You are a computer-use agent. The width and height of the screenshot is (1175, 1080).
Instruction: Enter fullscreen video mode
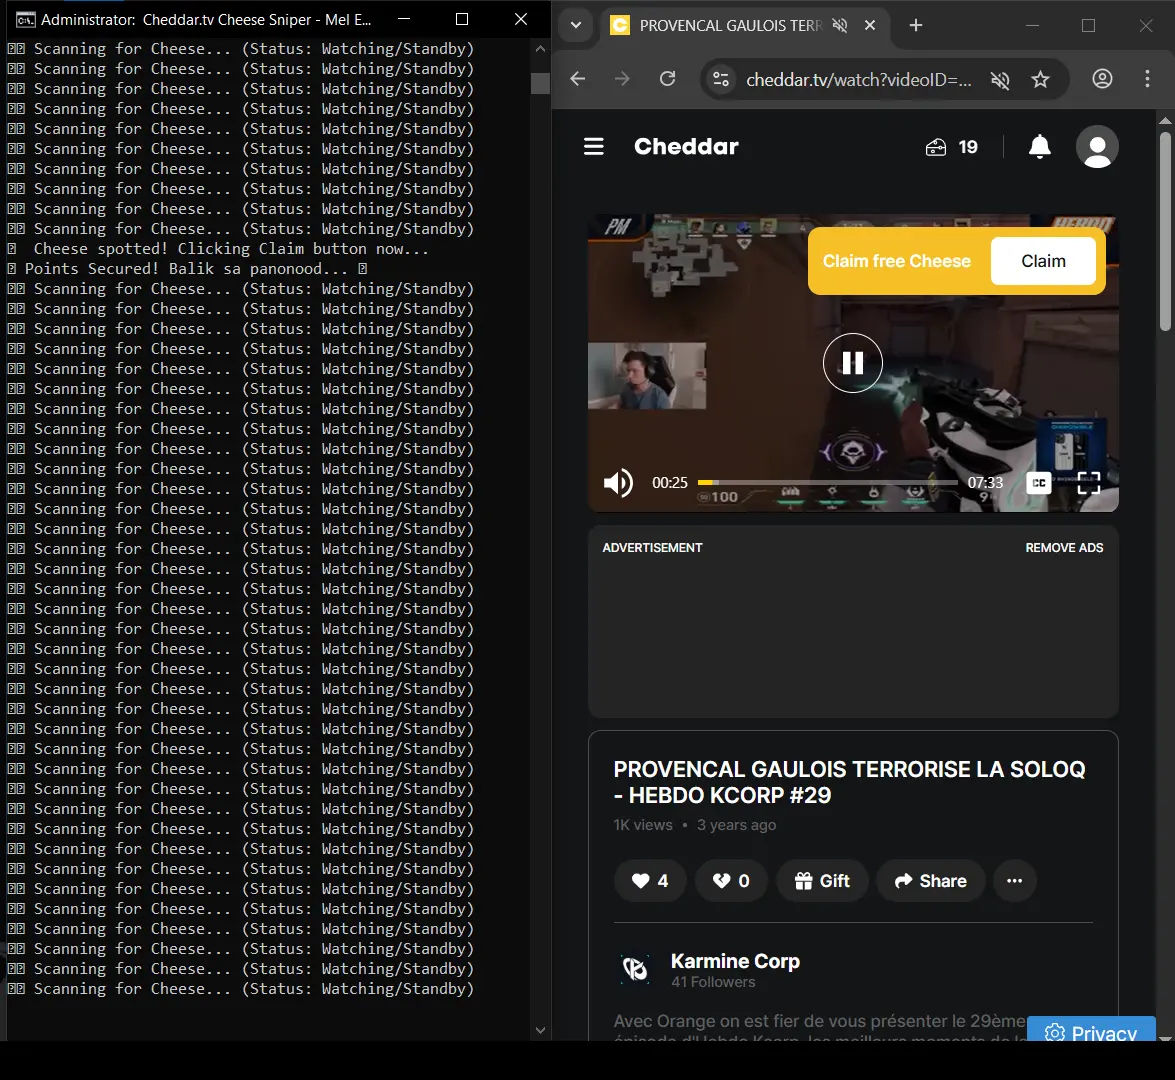(1088, 483)
